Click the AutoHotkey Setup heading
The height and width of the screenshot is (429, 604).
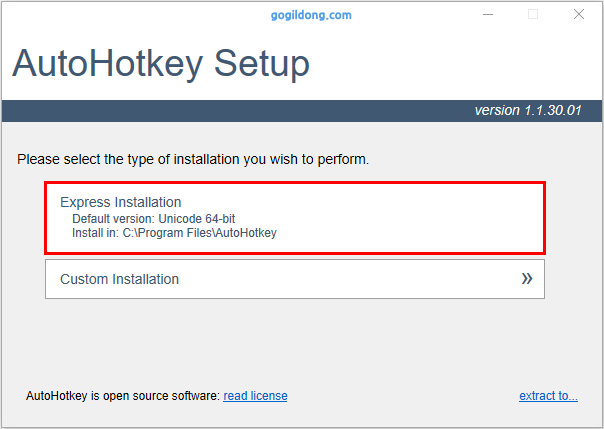(x=161, y=64)
